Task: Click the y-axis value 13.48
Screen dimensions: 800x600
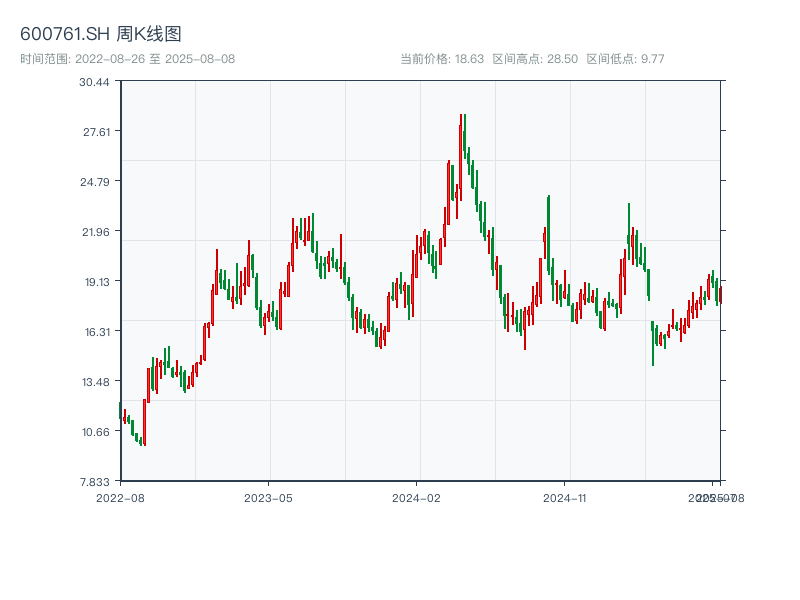Action: (96, 382)
